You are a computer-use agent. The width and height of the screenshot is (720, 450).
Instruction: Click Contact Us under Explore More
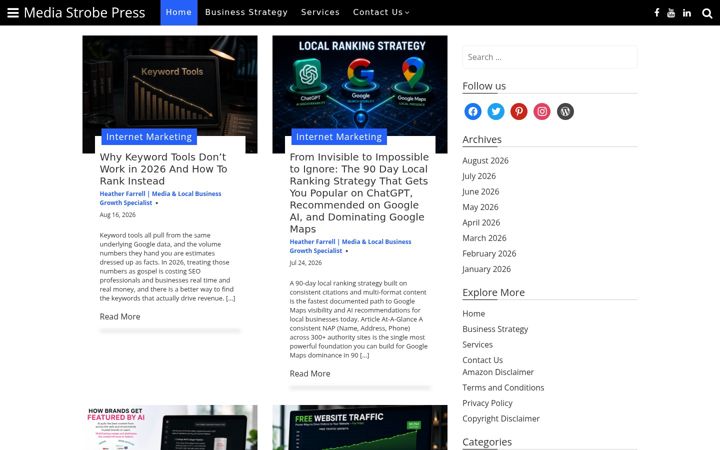[x=483, y=360]
